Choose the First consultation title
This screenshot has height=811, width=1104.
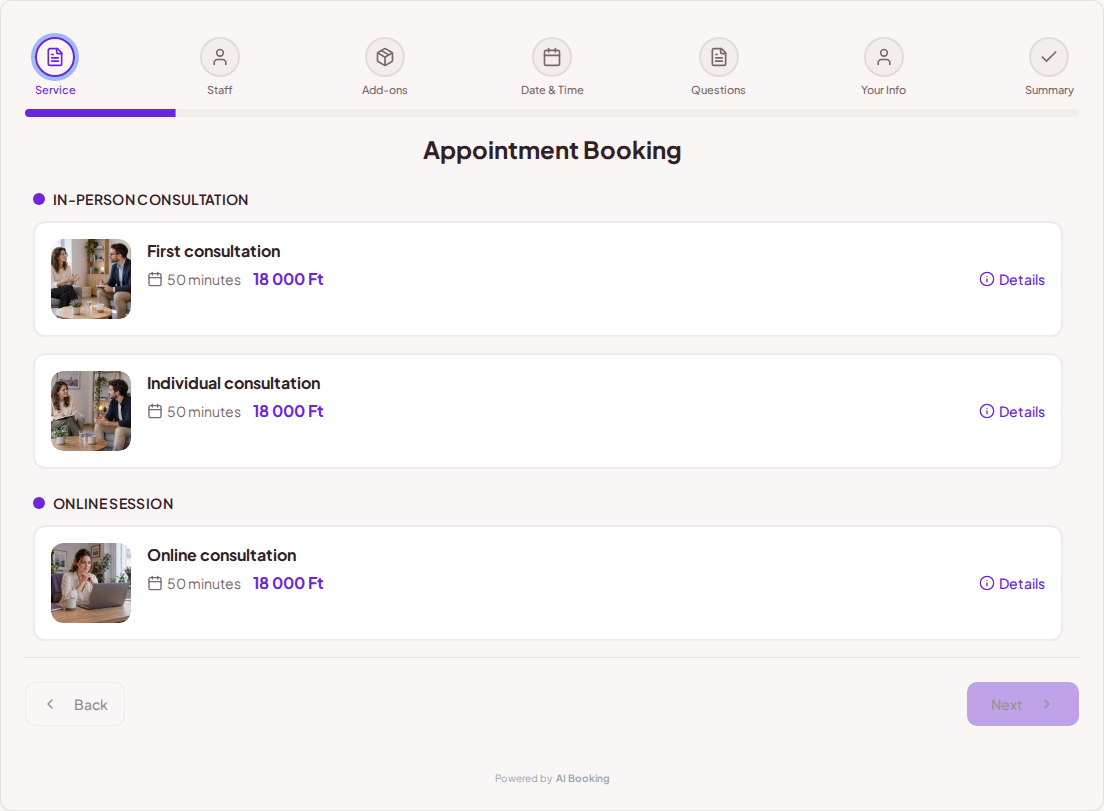[x=213, y=251]
